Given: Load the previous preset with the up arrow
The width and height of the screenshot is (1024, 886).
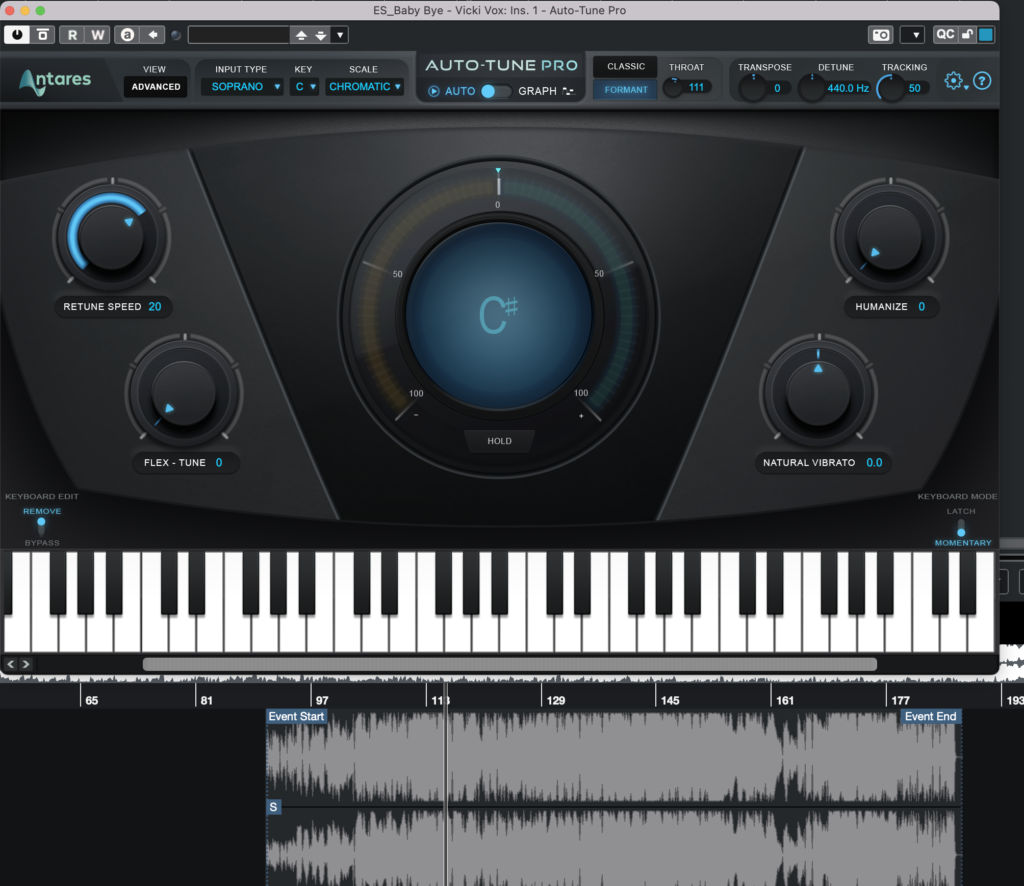Looking at the screenshot, I should click(x=301, y=35).
